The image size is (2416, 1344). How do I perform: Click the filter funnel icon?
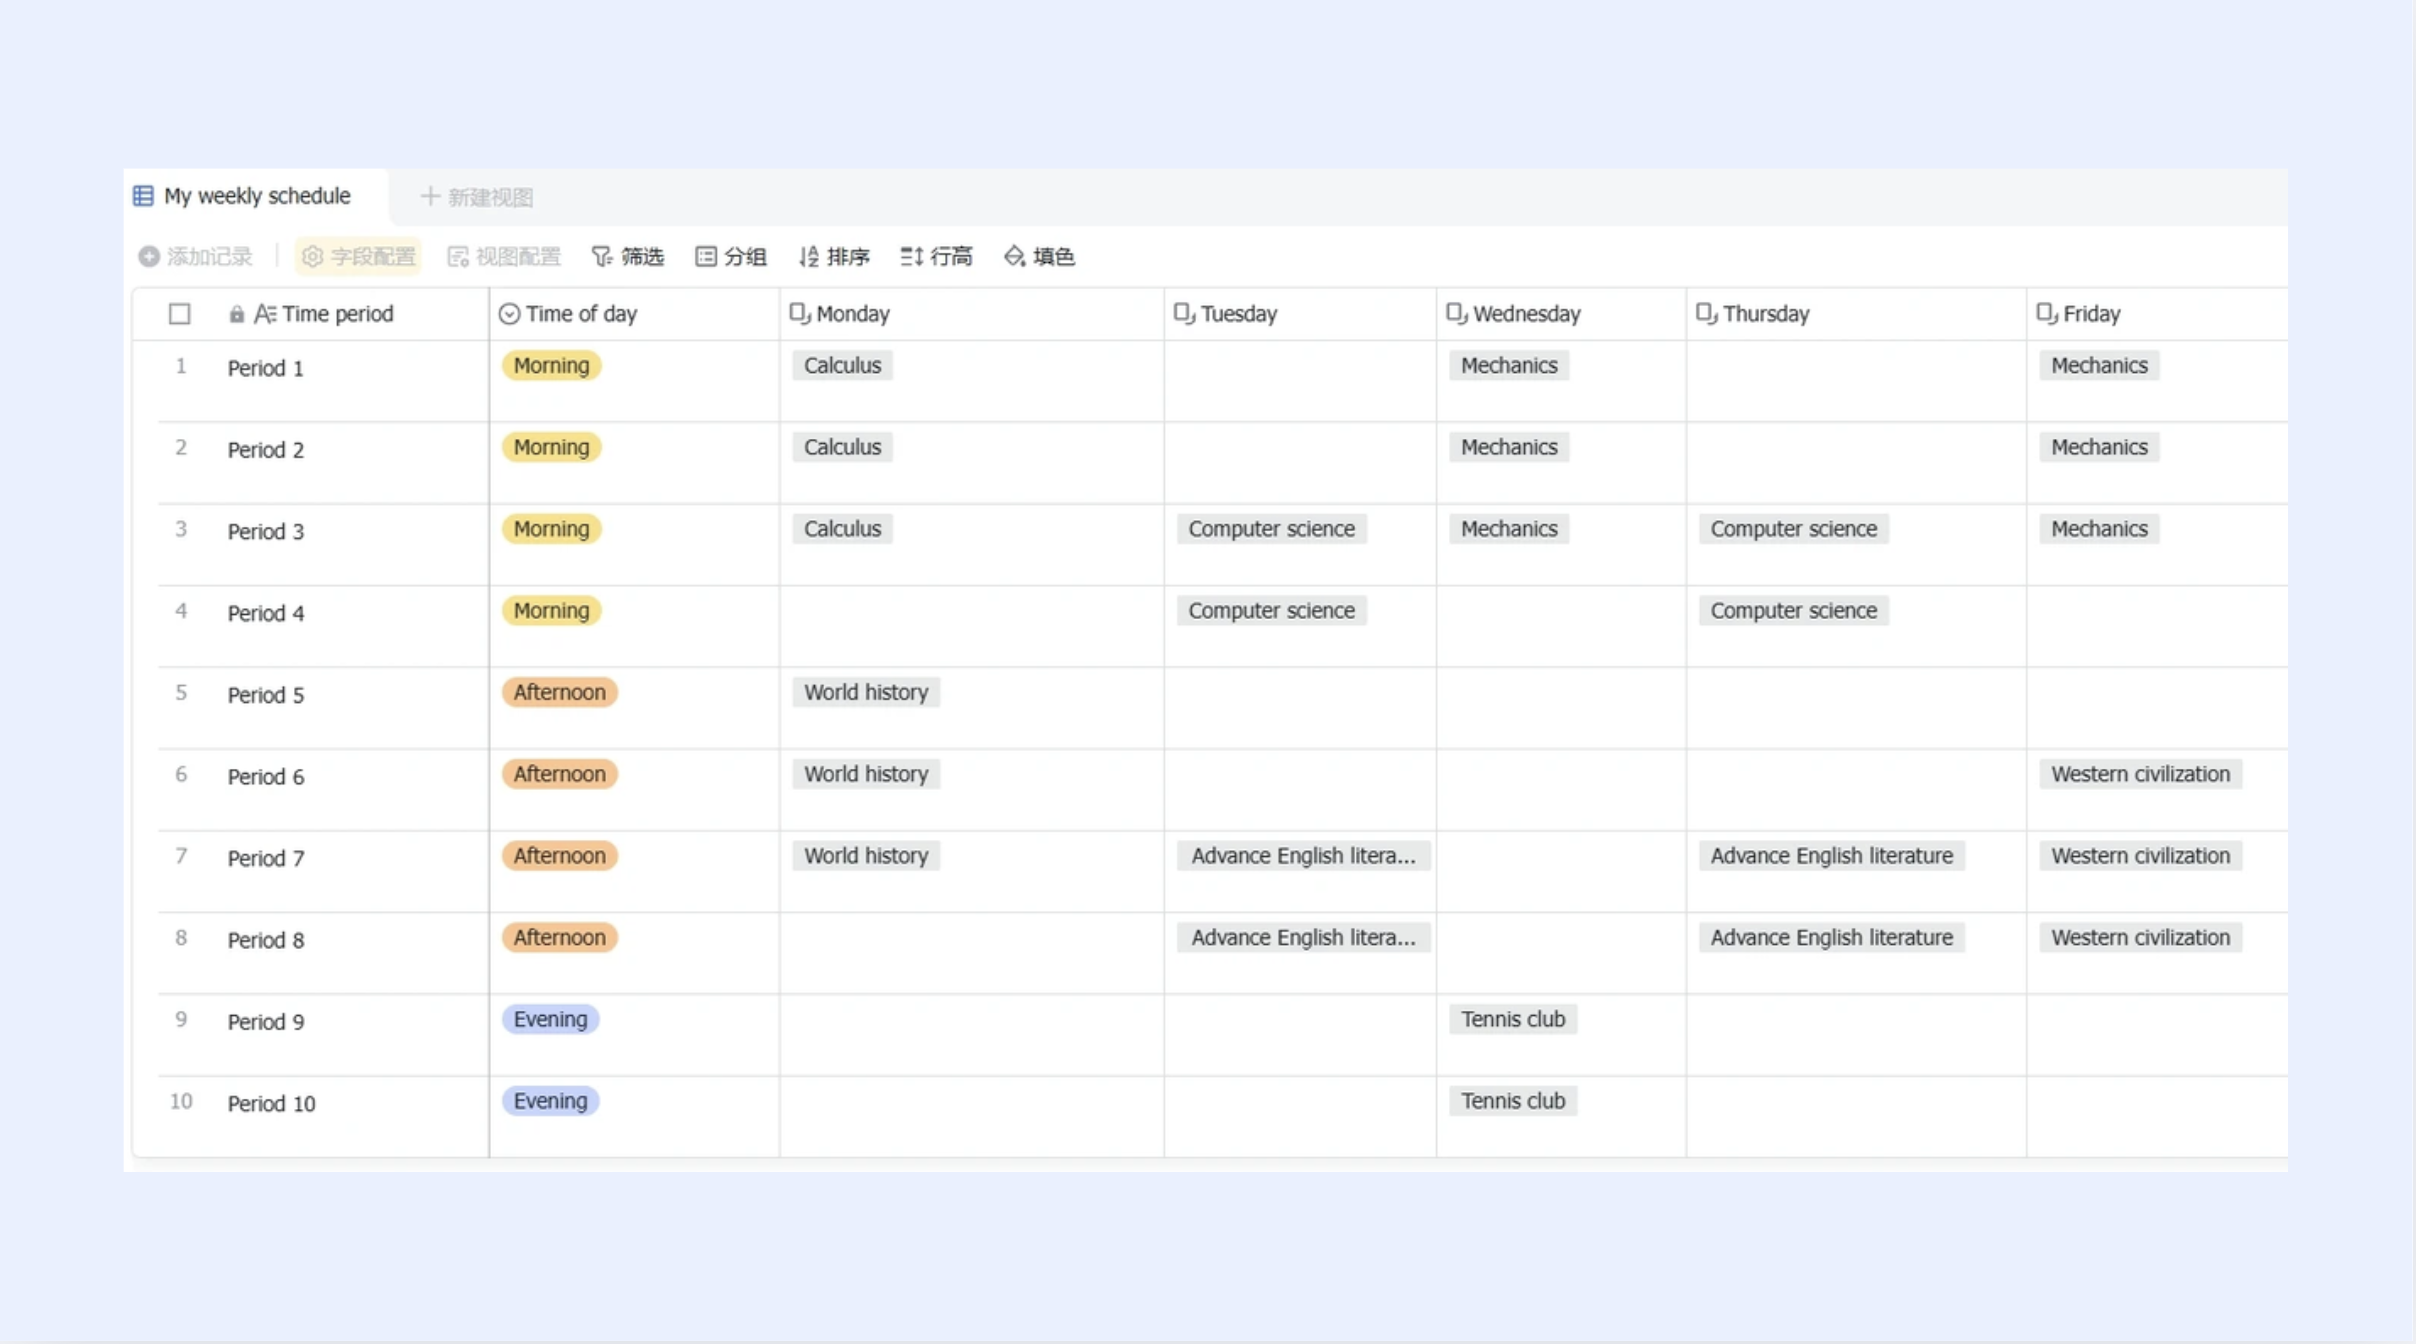tap(601, 257)
